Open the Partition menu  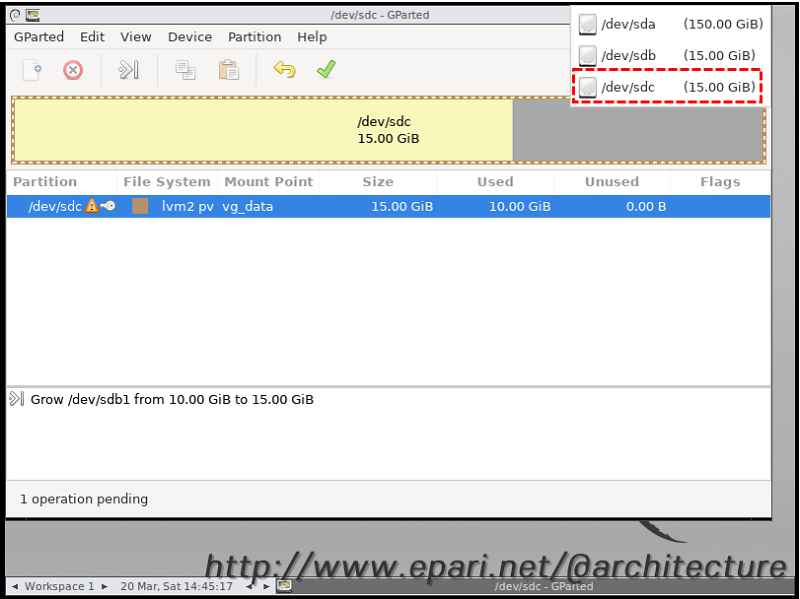[x=255, y=37]
